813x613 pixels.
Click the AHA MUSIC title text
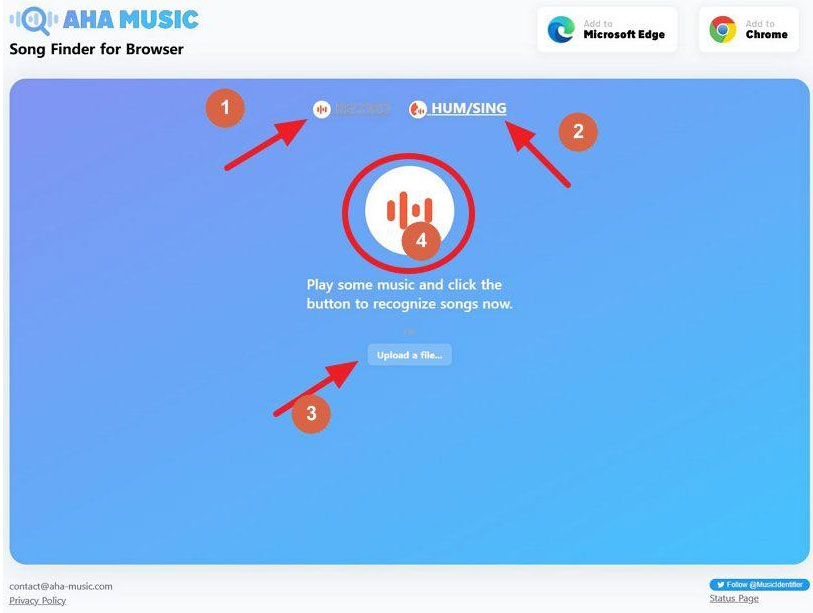pyautogui.click(x=131, y=20)
